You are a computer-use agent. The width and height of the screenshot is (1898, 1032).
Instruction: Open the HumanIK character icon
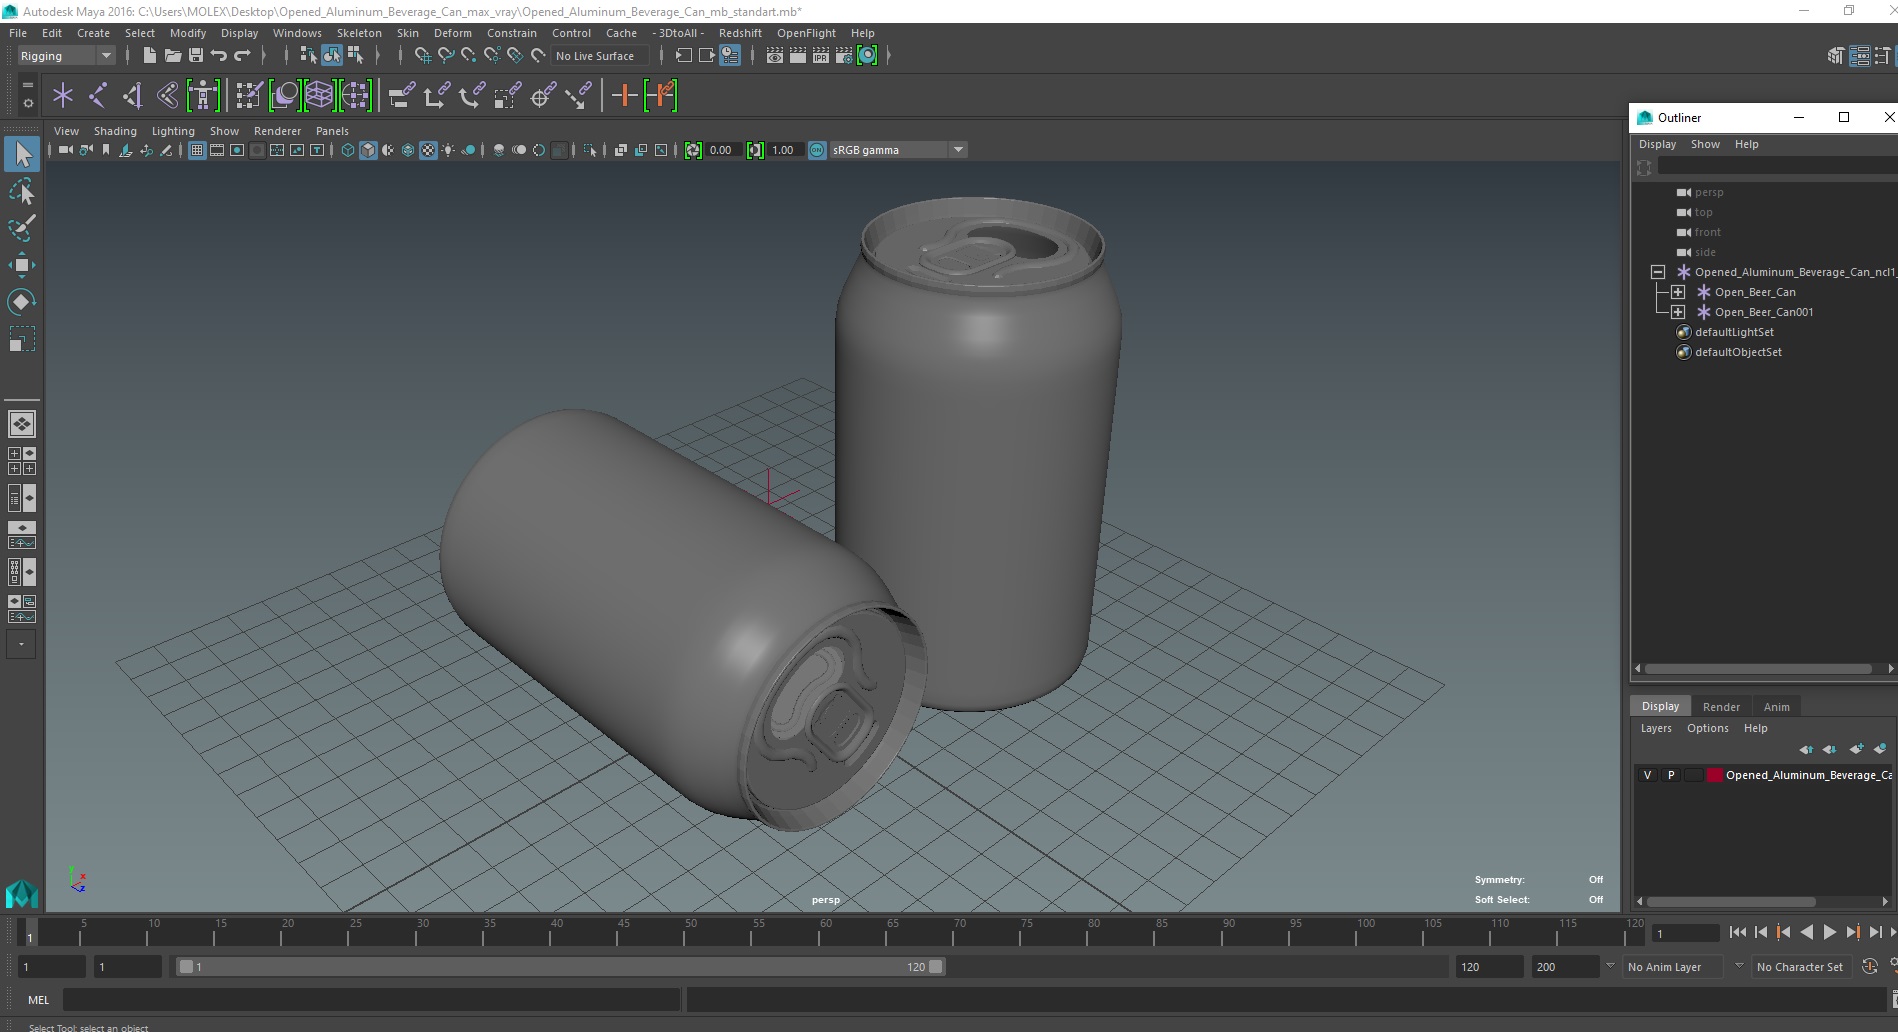tap(203, 96)
